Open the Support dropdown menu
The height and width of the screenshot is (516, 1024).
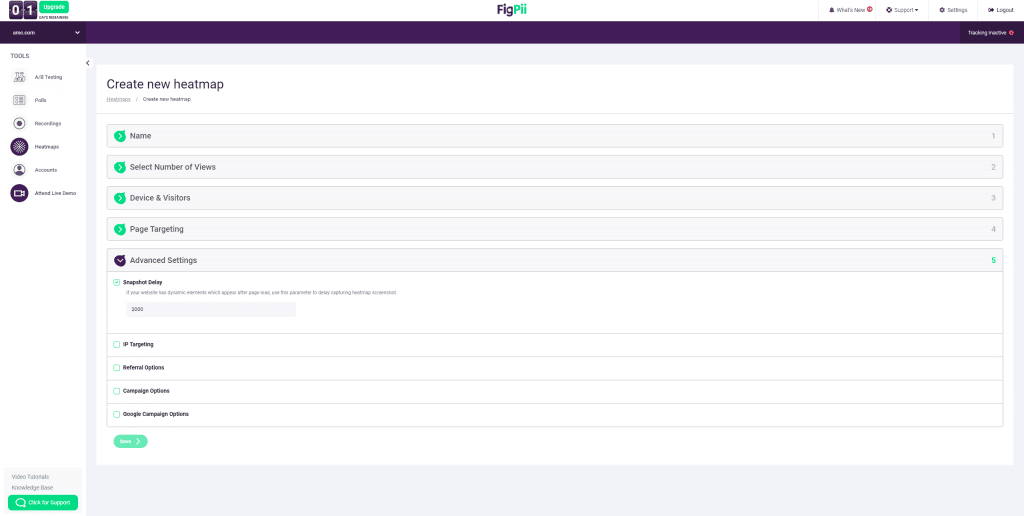pos(902,10)
